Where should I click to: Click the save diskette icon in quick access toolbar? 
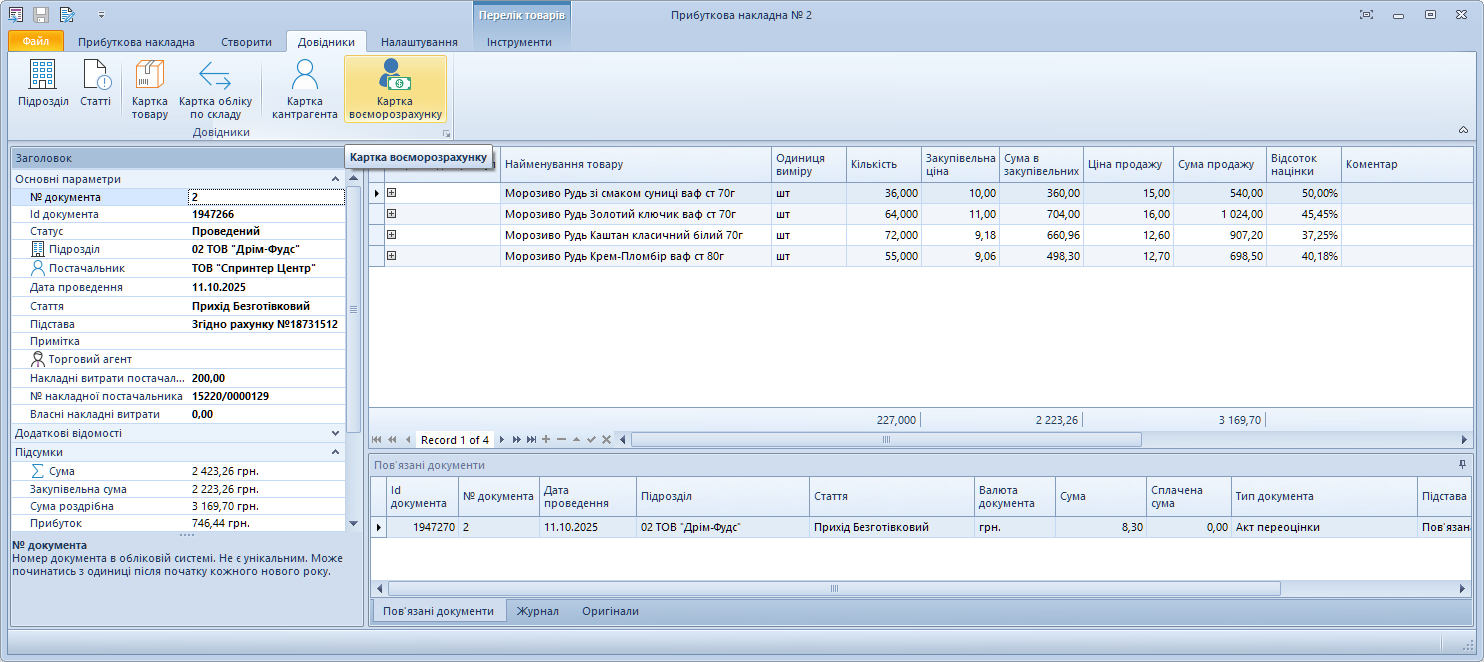[x=41, y=15]
